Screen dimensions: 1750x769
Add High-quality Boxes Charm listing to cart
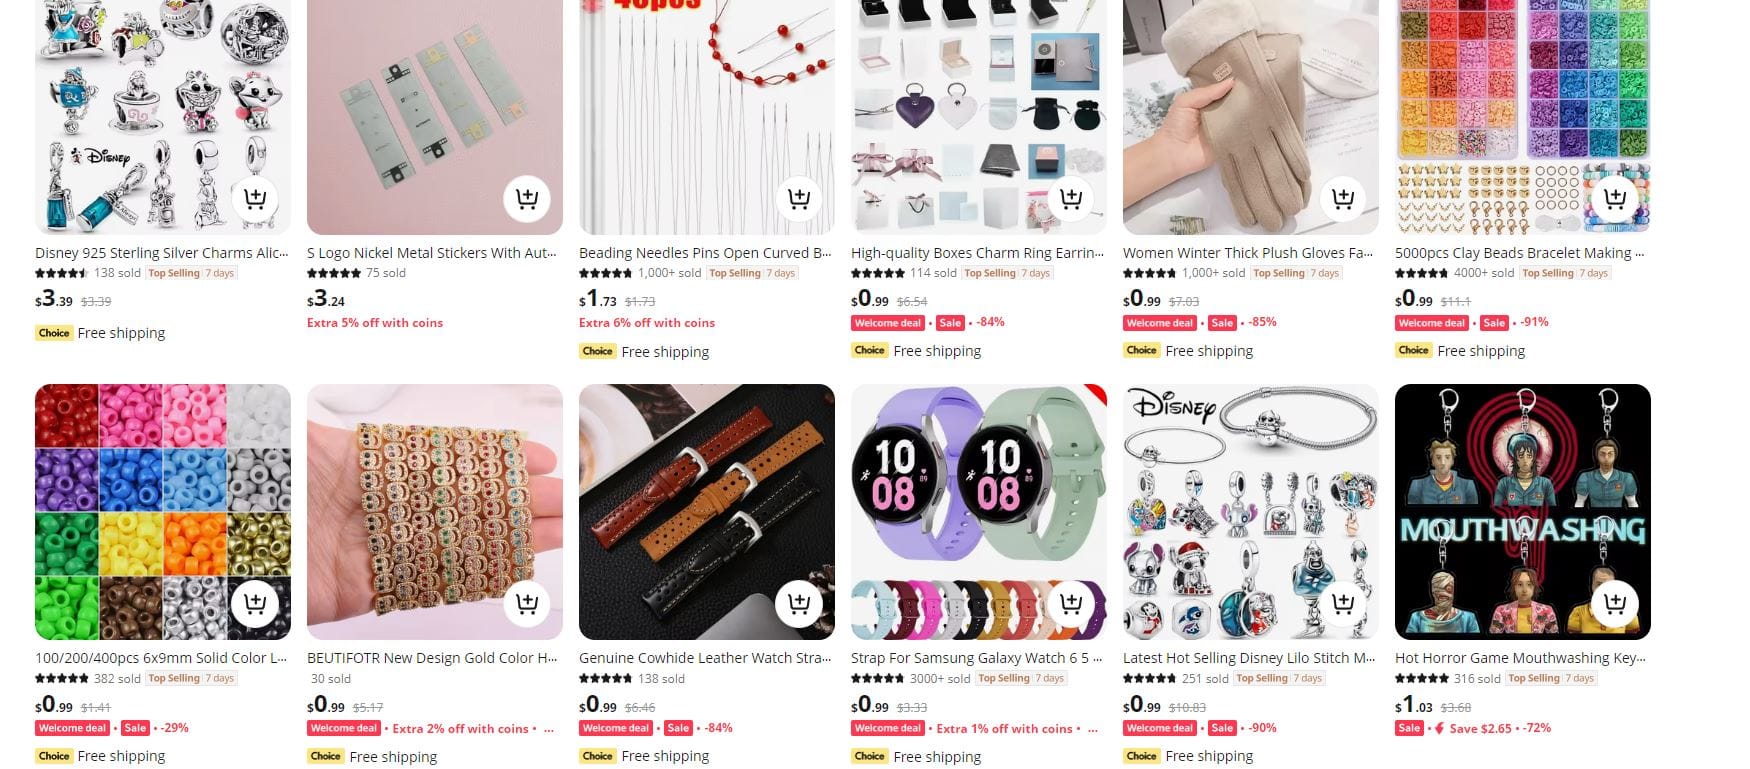pos(1071,198)
